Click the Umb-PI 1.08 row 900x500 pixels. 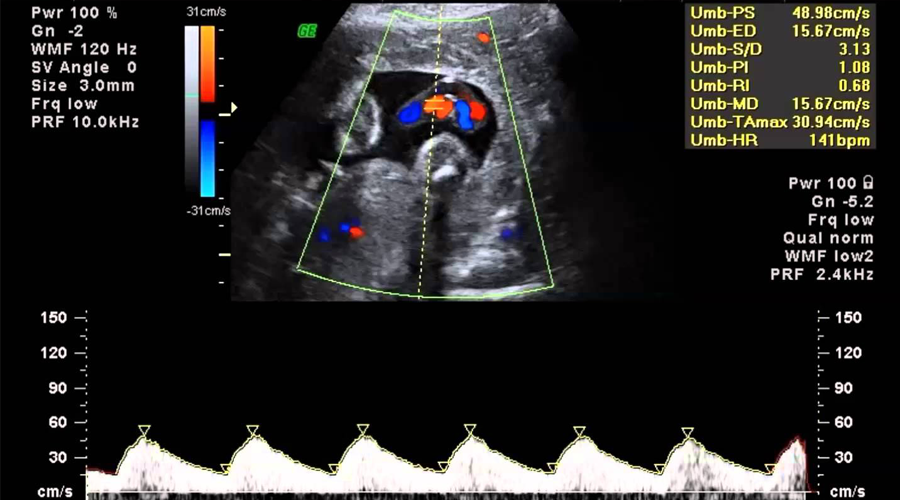click(780, 68)
